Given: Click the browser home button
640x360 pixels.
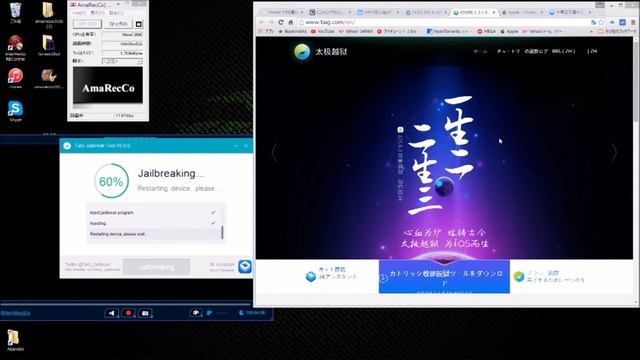Looking at the screenshot, I should point(291,22).
